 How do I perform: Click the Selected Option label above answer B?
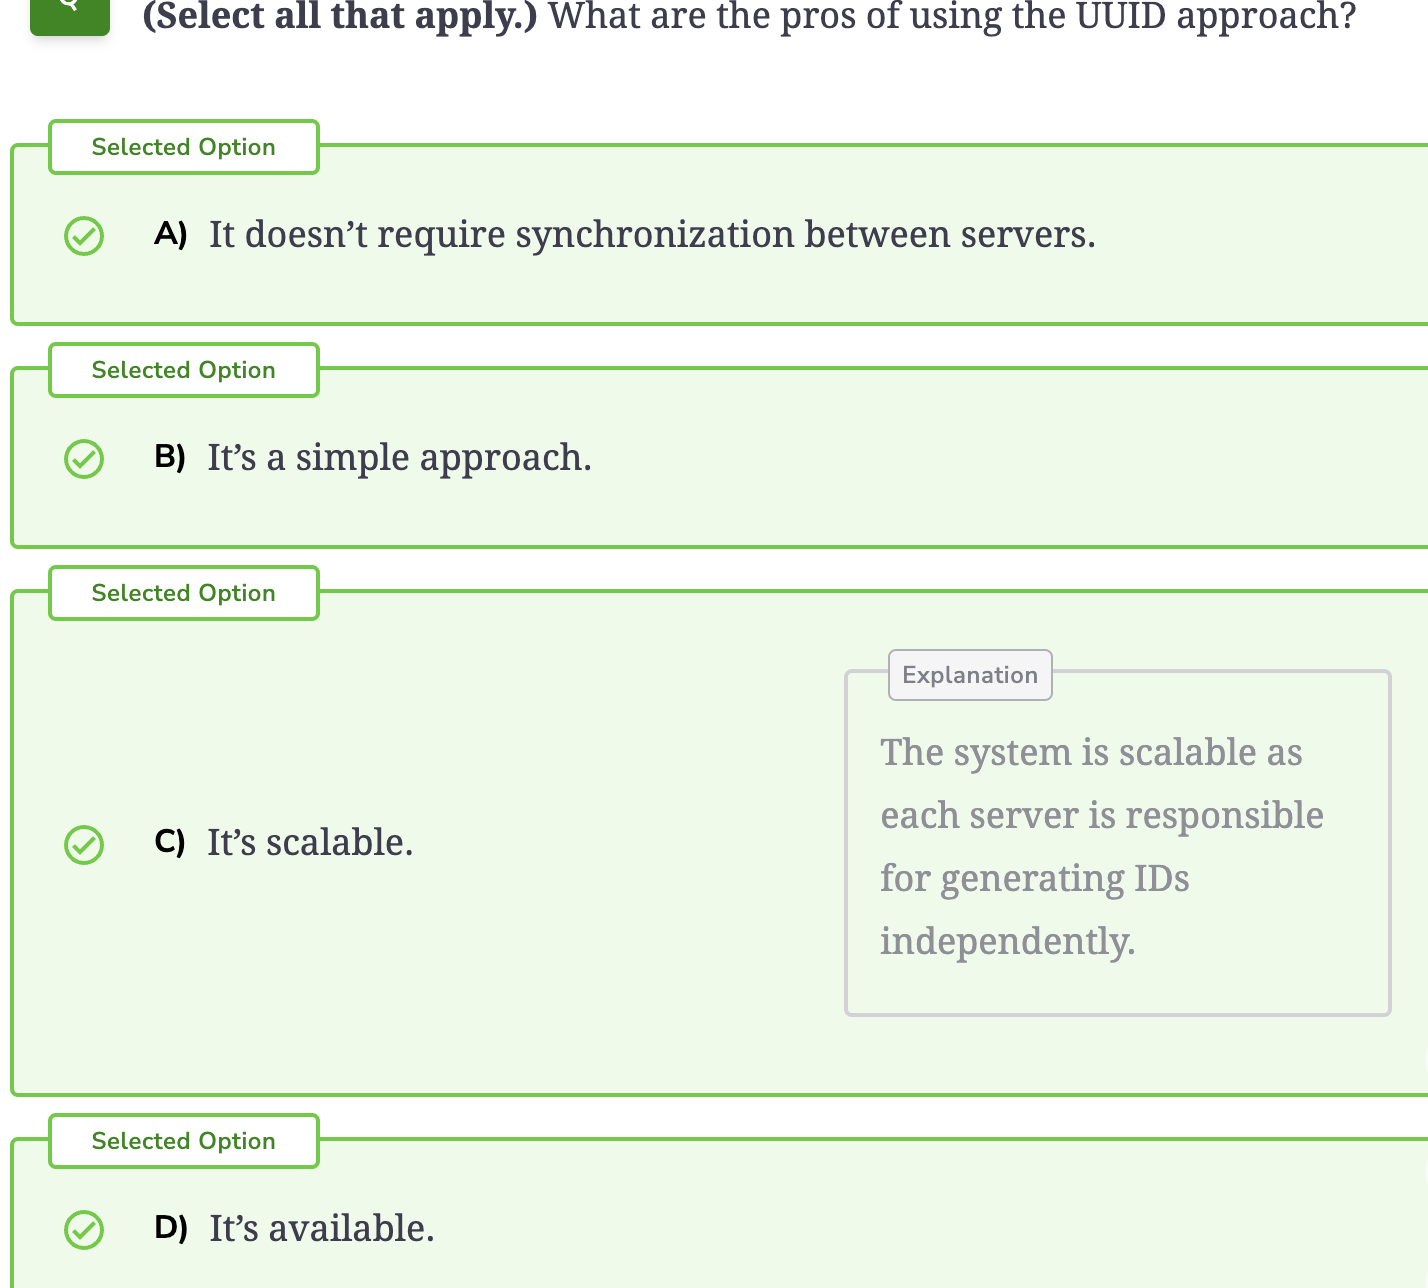[x=184, y=370]
